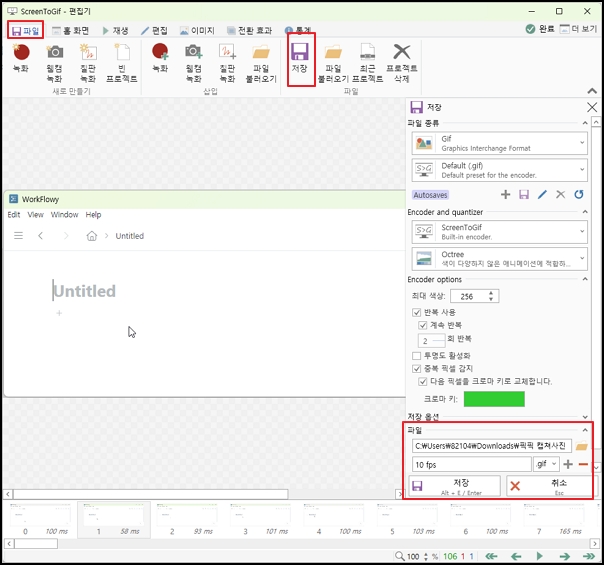Insert board recording in 삽입 group
Viewport: 604px width, 565px height.
(x=227, y=63)
